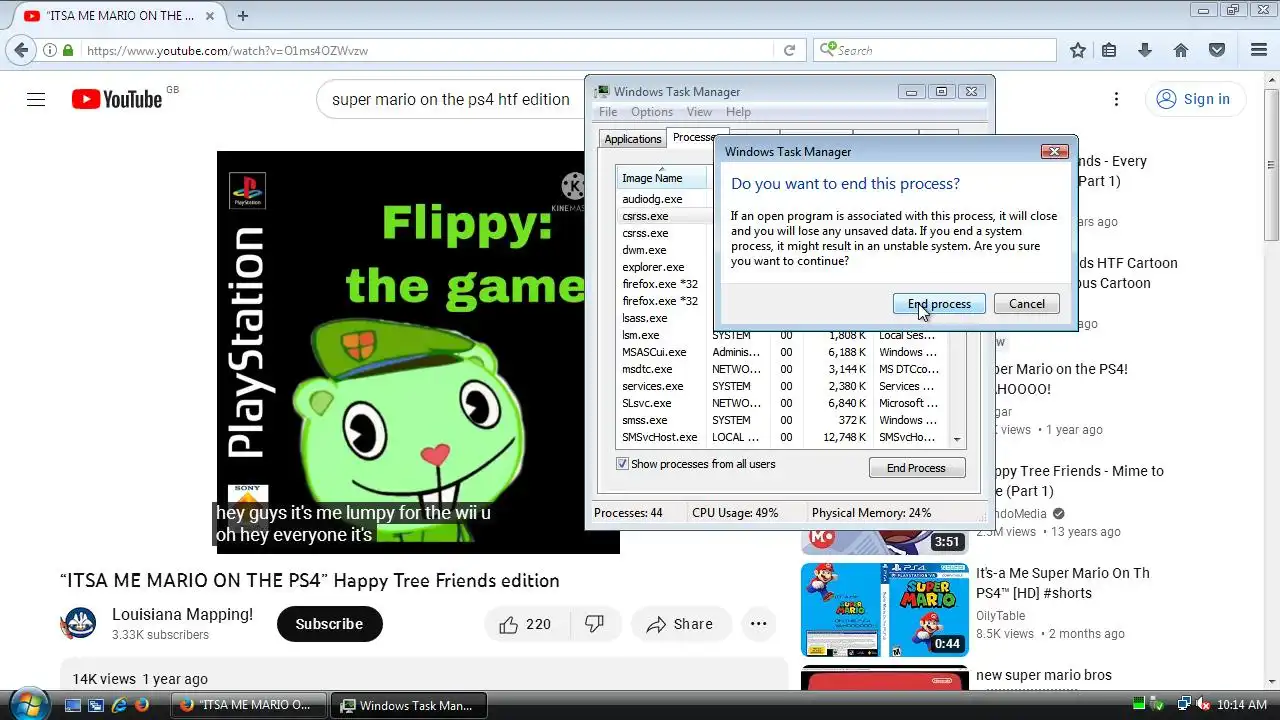
Task: Switch to the Applications tab
Action: click(633, 139)
